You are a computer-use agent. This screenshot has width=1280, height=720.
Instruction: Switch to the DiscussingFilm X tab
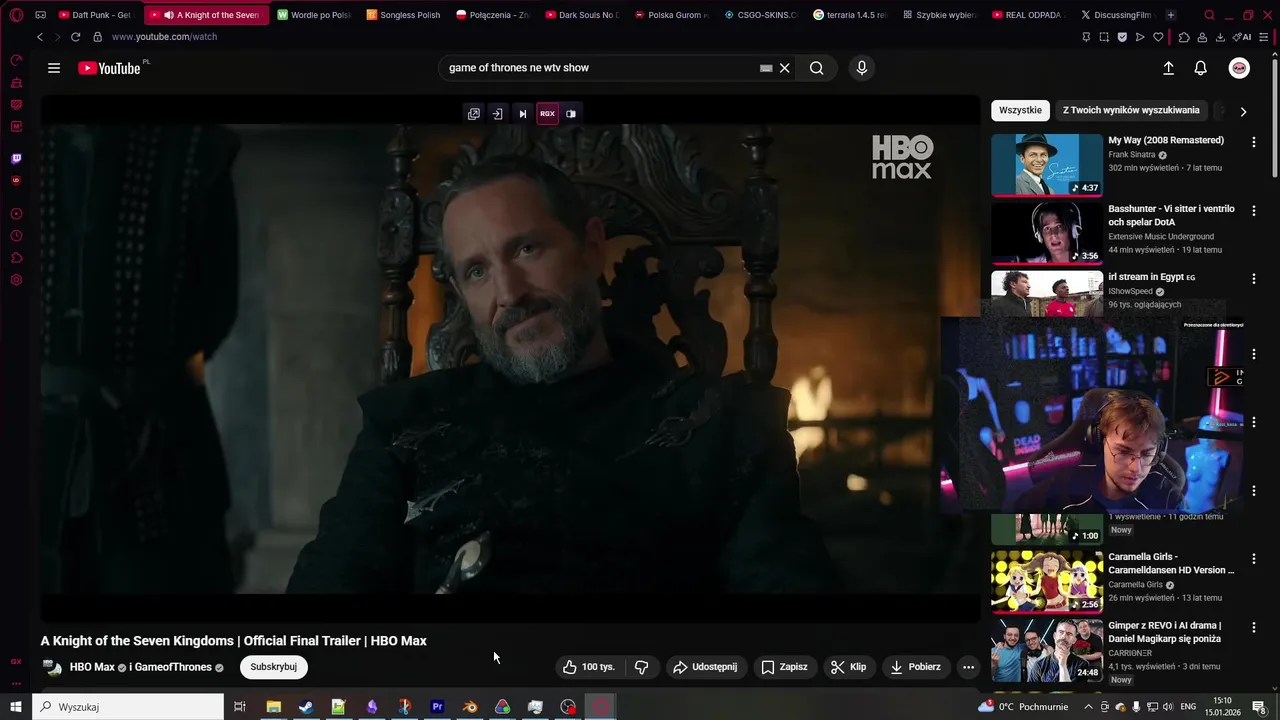pos(1117,15)
